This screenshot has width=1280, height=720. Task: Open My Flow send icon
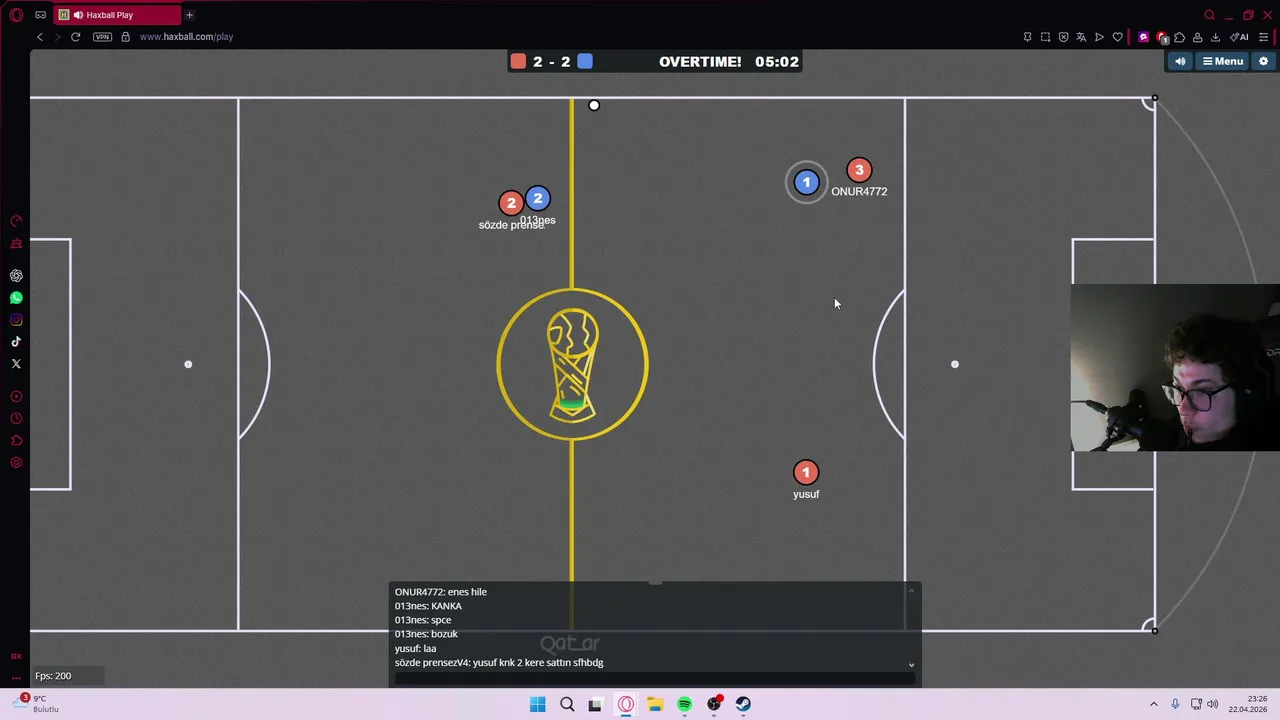coord(1099,37)
